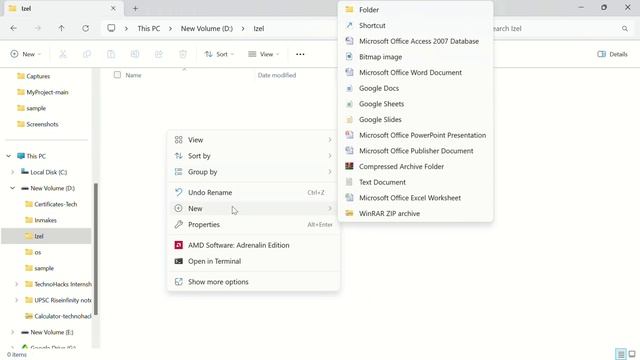This screenshot has height=360, width=640.
Task: Create a new Bitmap image
Action: (x=416, y=57)
